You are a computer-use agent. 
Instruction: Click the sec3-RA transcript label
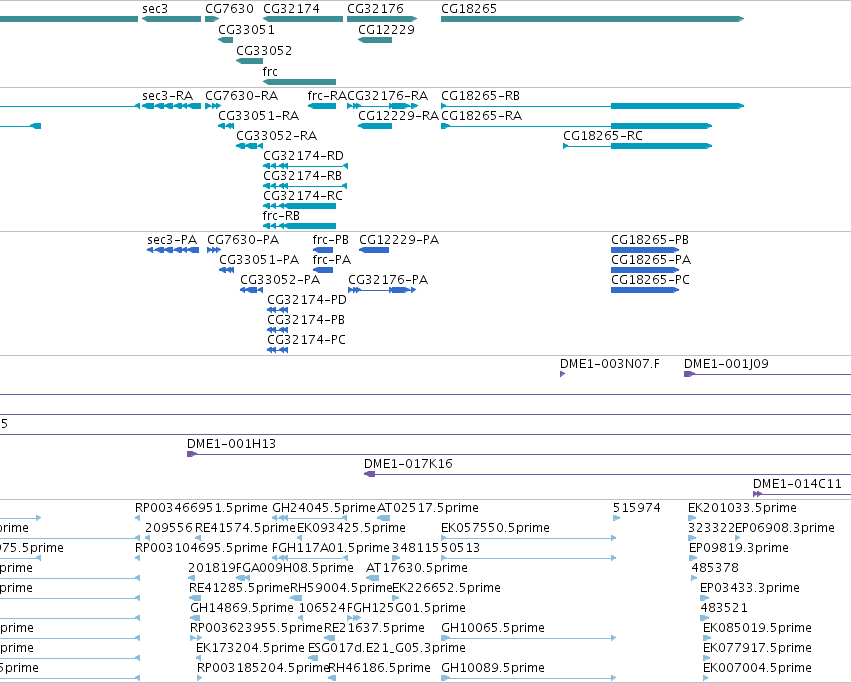tap(167, 96)
